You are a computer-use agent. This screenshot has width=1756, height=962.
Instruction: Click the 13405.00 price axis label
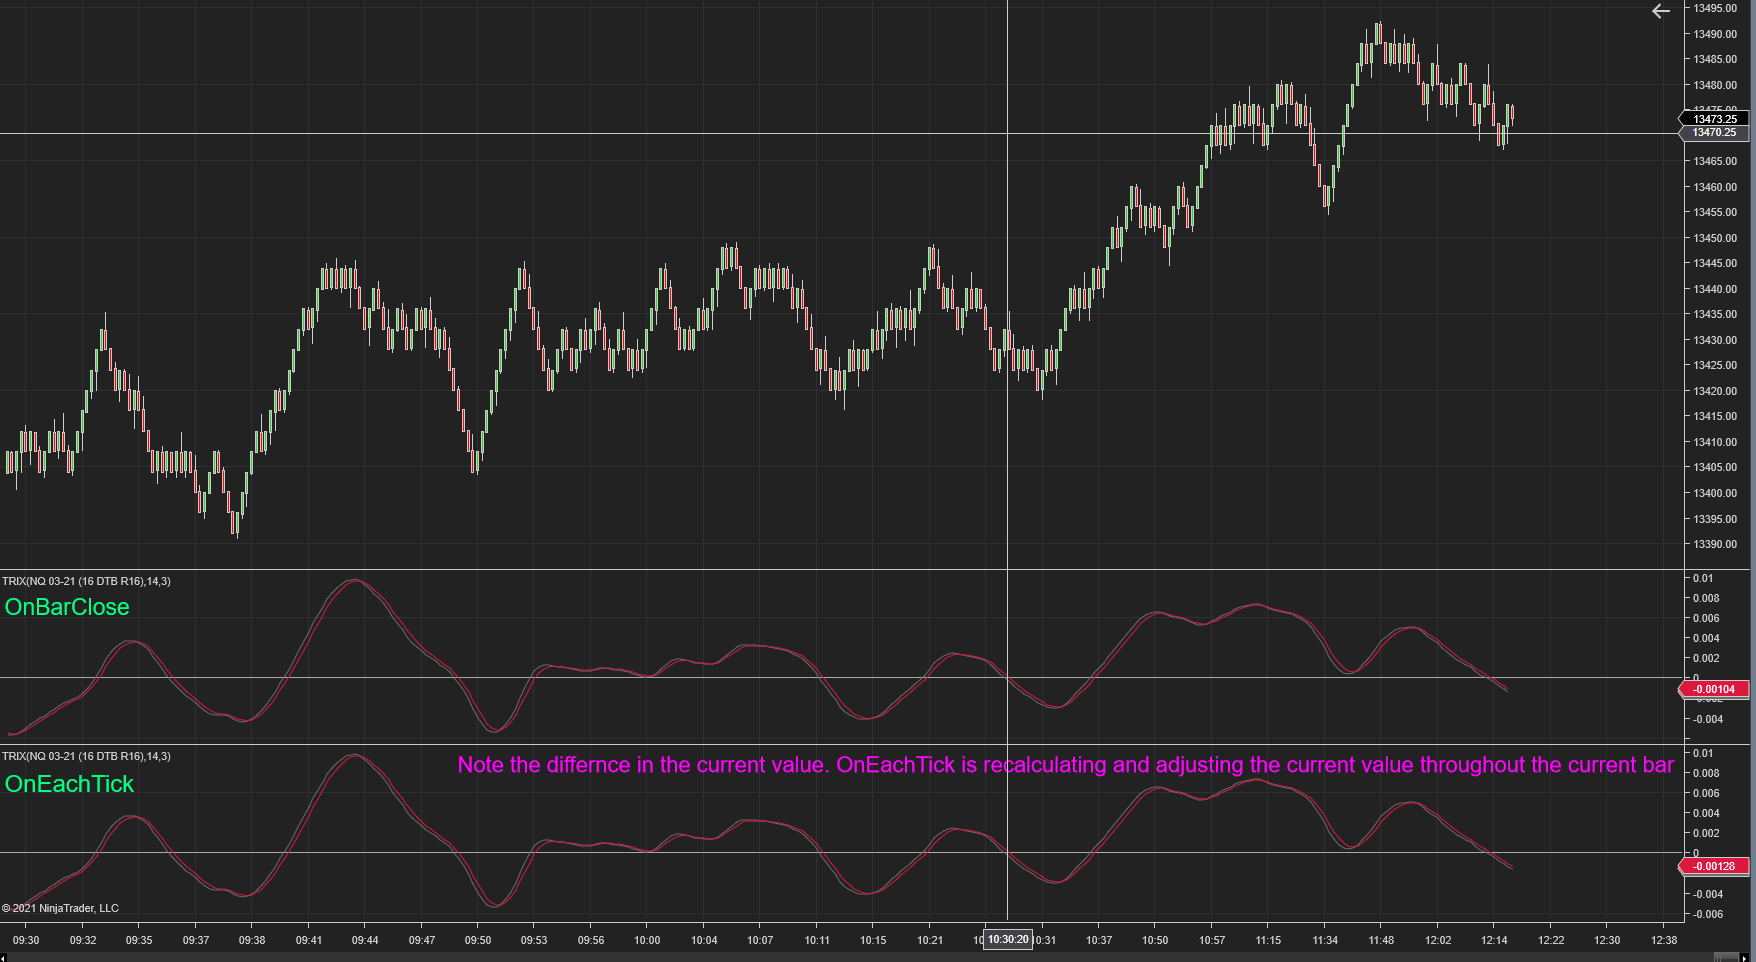click(1715, 467)
